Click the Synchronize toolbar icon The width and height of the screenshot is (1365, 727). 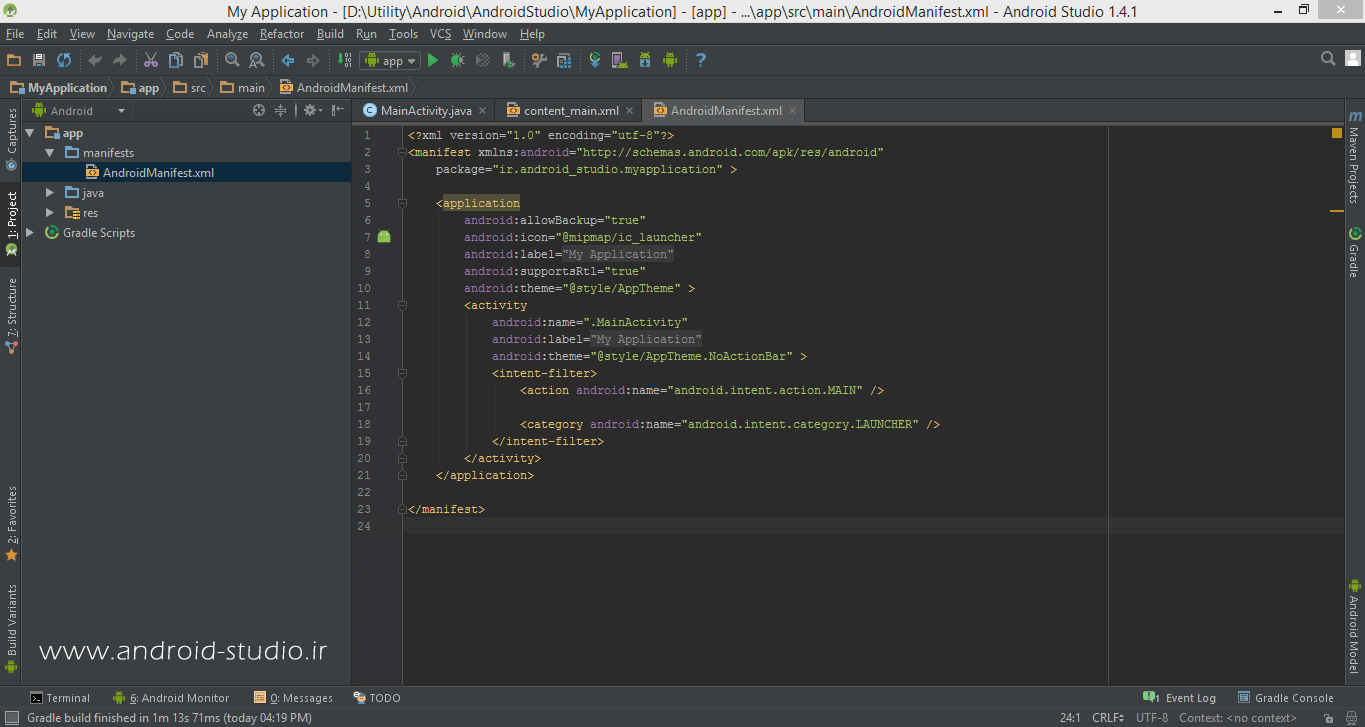click(x=64, y=60)
